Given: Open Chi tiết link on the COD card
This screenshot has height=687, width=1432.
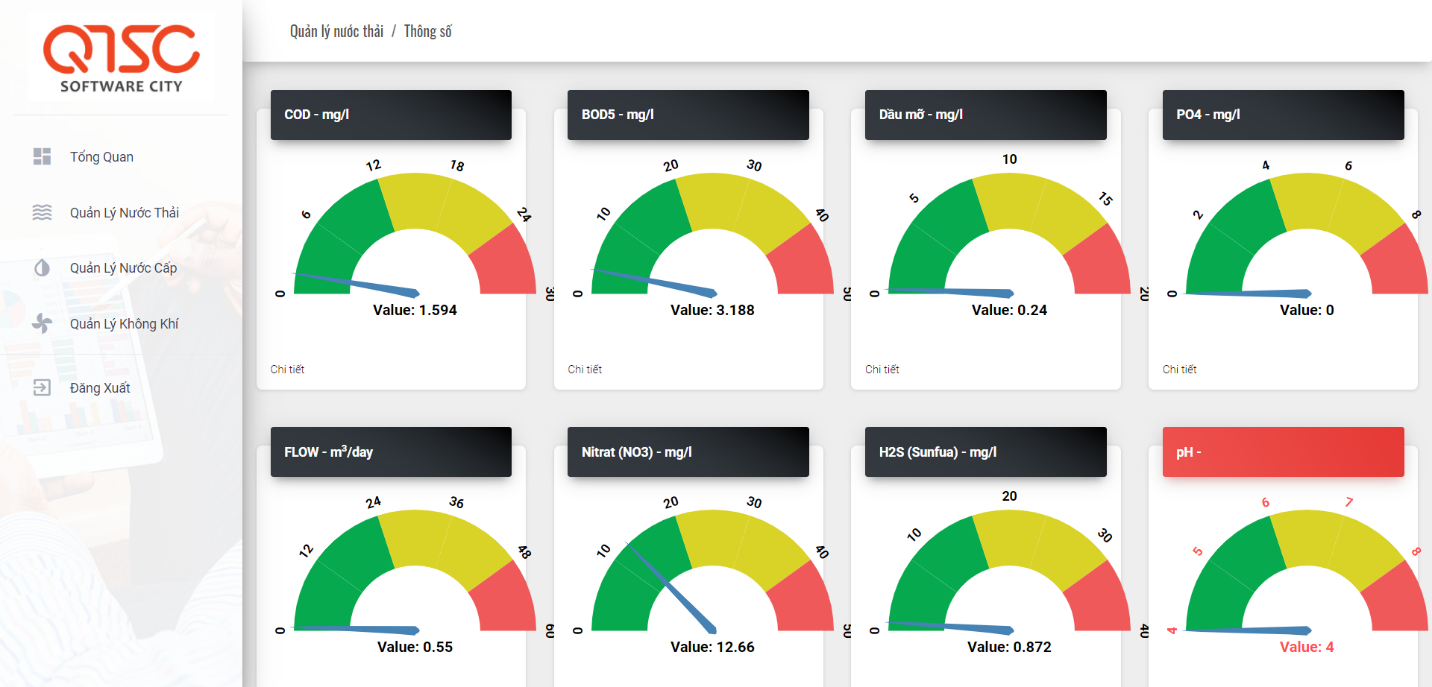Looking at the screenshot, I should [x=287, y=369].
